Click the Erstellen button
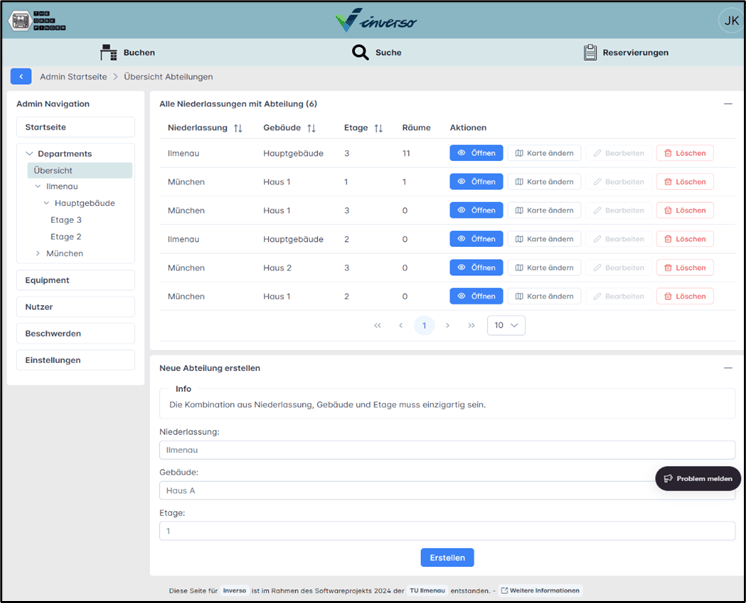The width and height of the screenshot is (746, 603). pyautogui.click(x=447, y=558)
